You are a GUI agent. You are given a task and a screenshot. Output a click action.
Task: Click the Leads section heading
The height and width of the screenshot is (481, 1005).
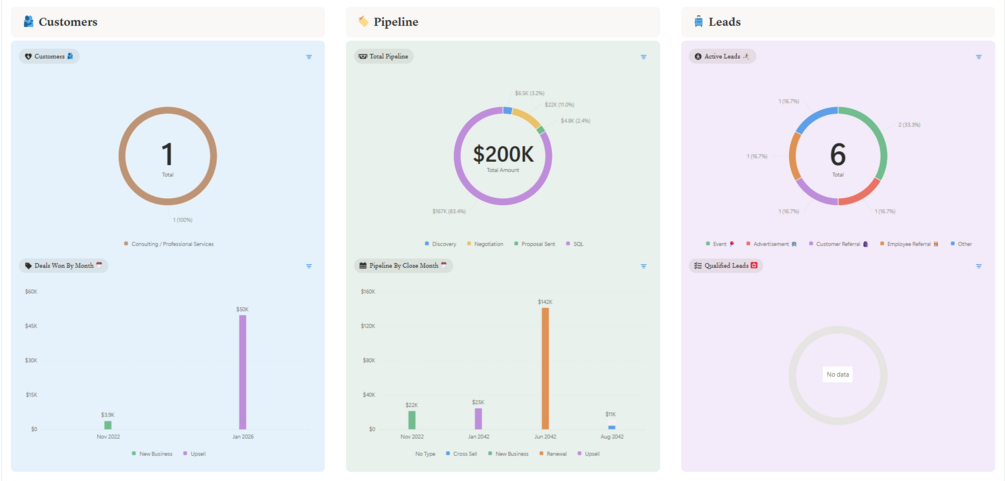point(725,22)
